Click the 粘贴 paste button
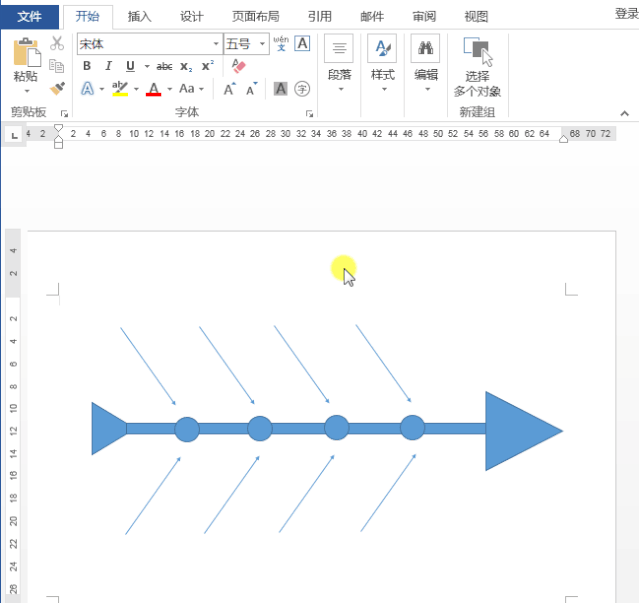639x603 pixels. pyautogui.click(x=26, y=61)
